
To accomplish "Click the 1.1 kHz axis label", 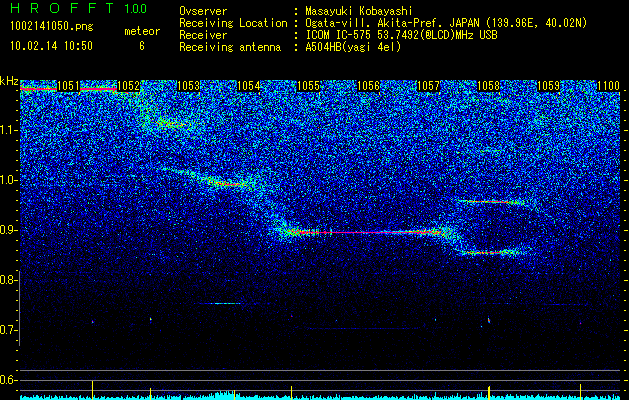I will [9, 130].
